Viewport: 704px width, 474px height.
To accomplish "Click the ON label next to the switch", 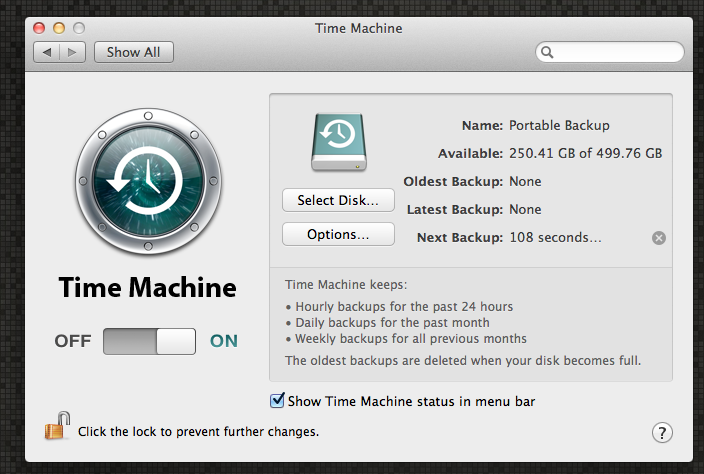I will pyautogui.click(x=224, y=341).
